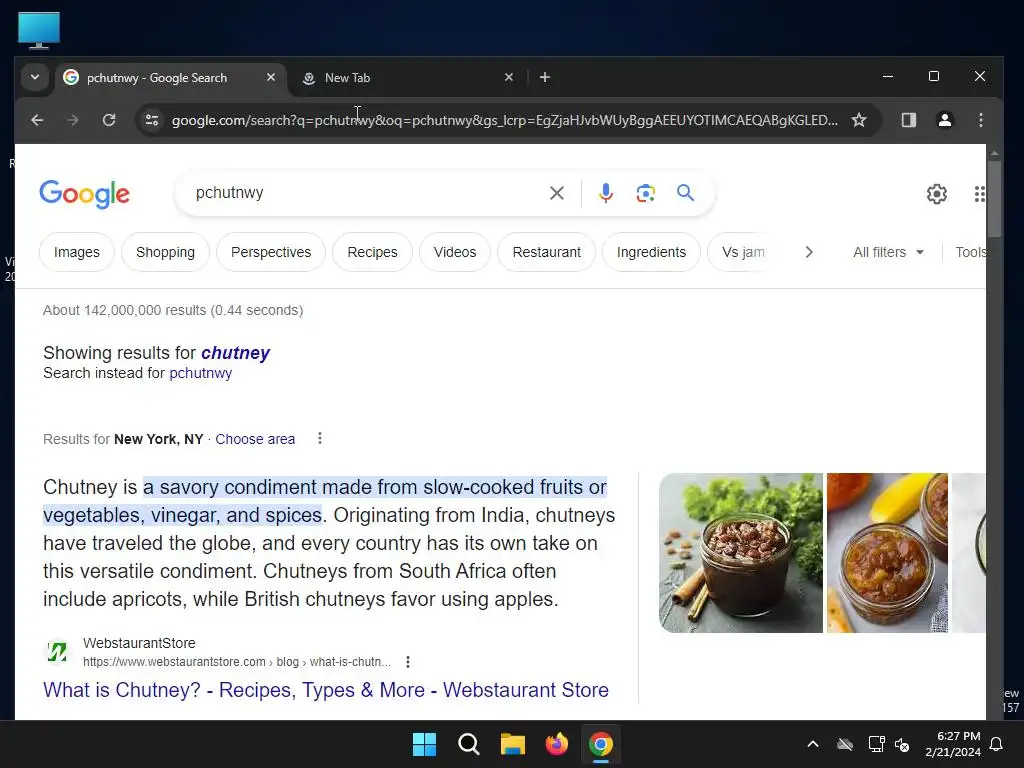The height and width of the screenshot is (768, 1024).
Task: Click the WebstaurantStore site favicon
Action: [57, 652]
